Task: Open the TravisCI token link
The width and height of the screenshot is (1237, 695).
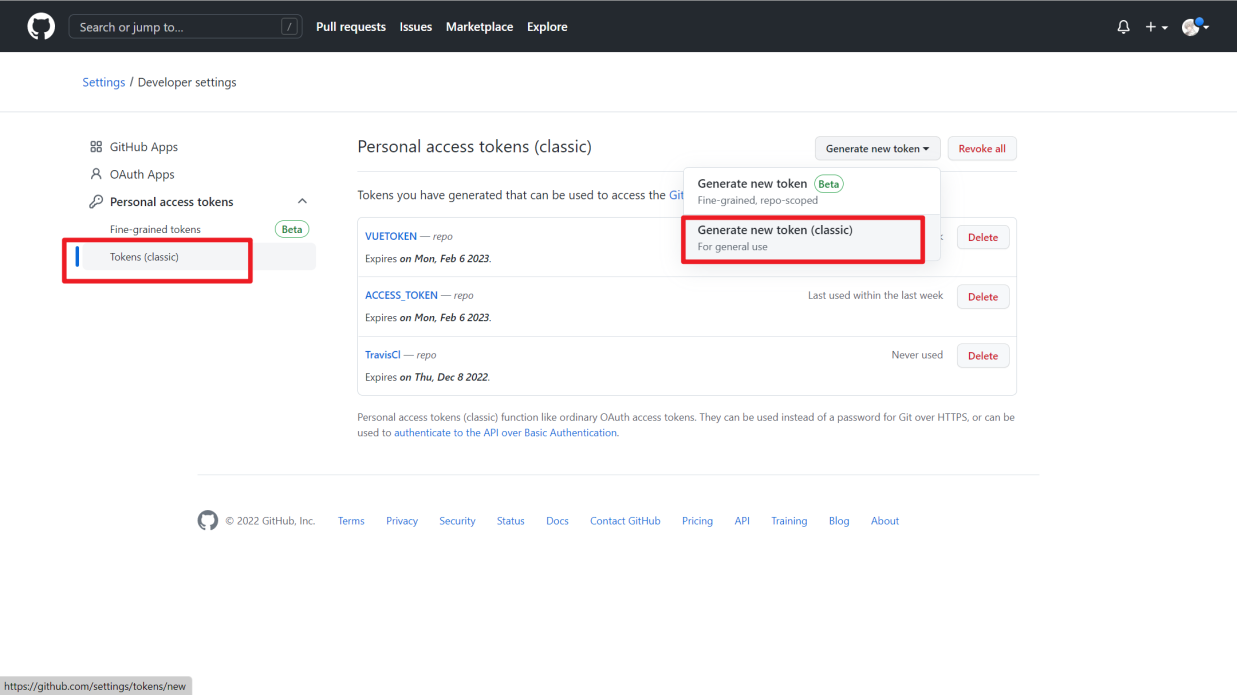Action: pyautogui.click(x=383, y=354)
